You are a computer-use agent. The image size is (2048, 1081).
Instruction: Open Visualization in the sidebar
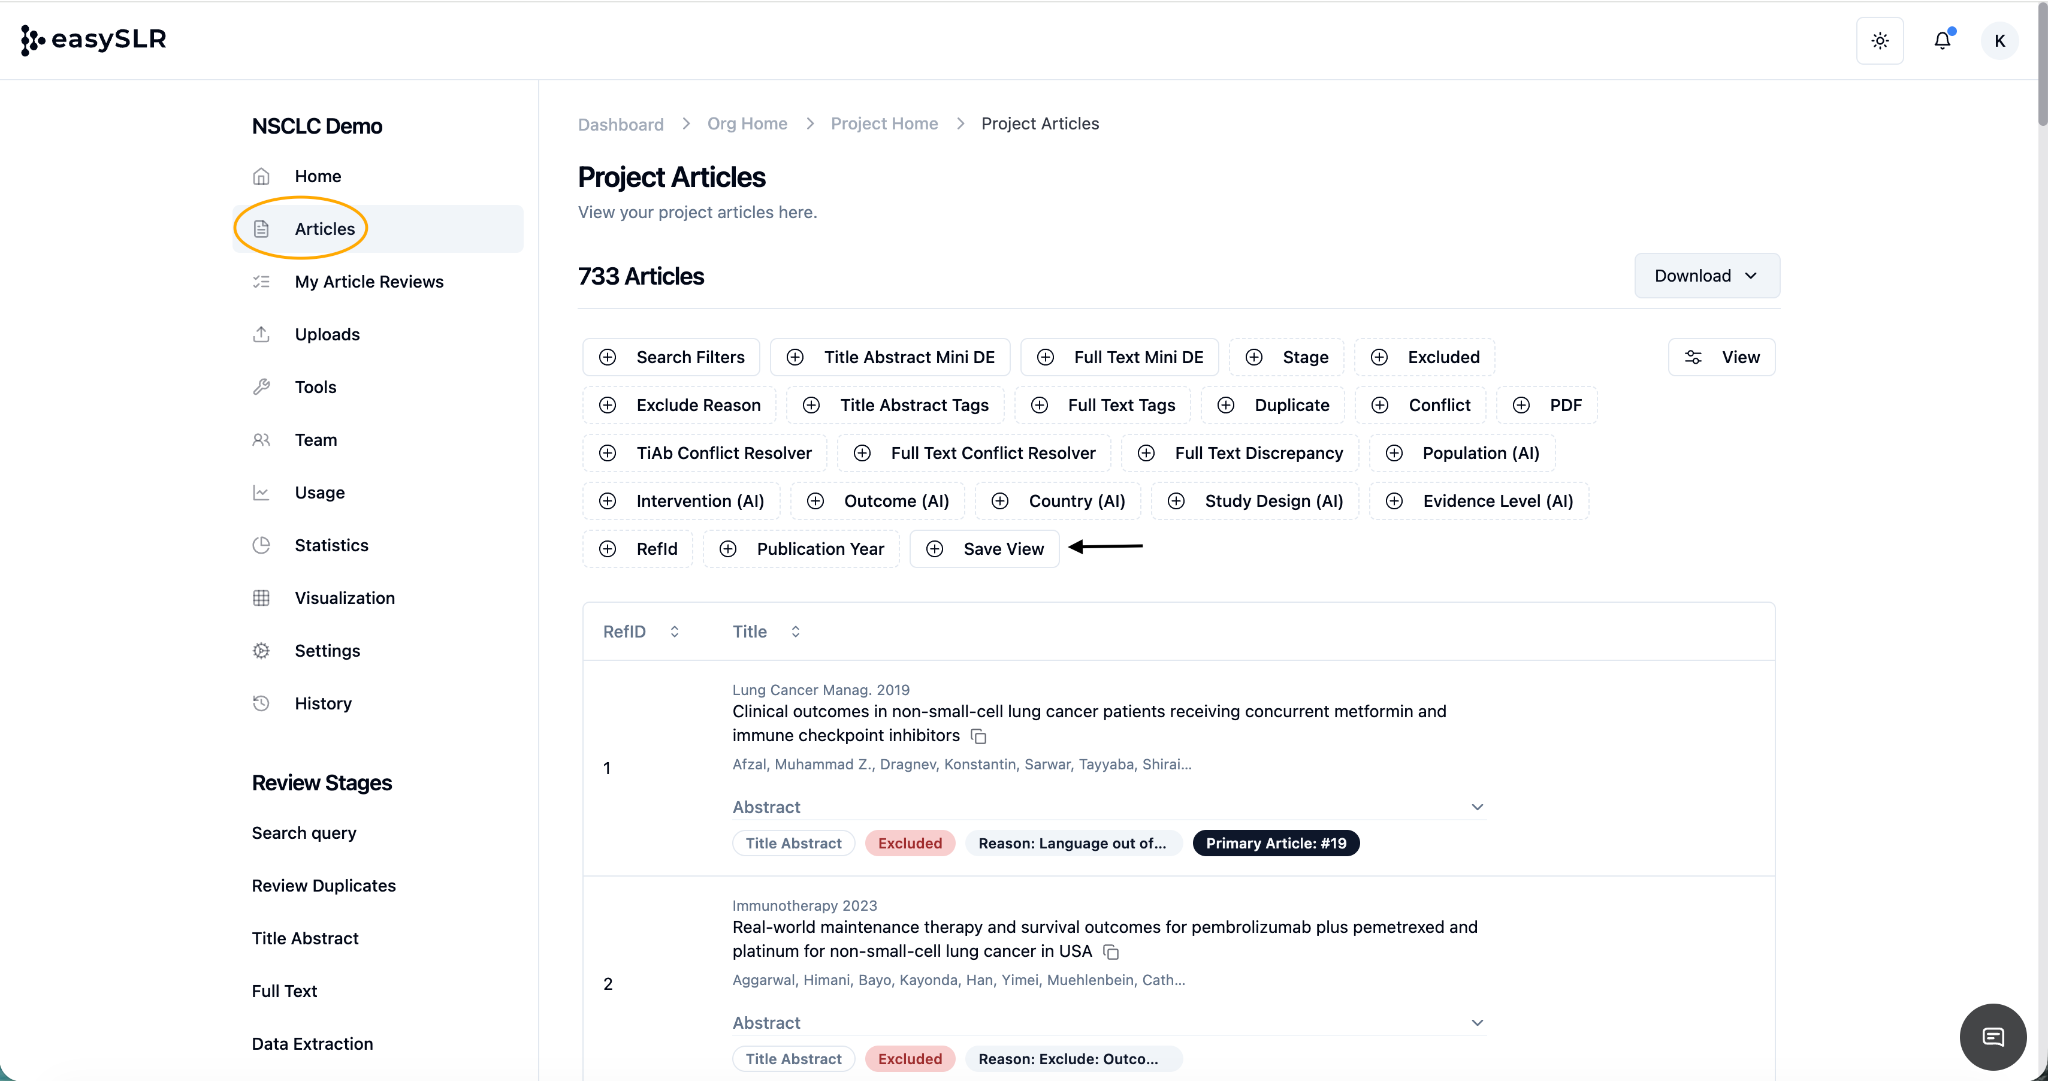[344, 598]
